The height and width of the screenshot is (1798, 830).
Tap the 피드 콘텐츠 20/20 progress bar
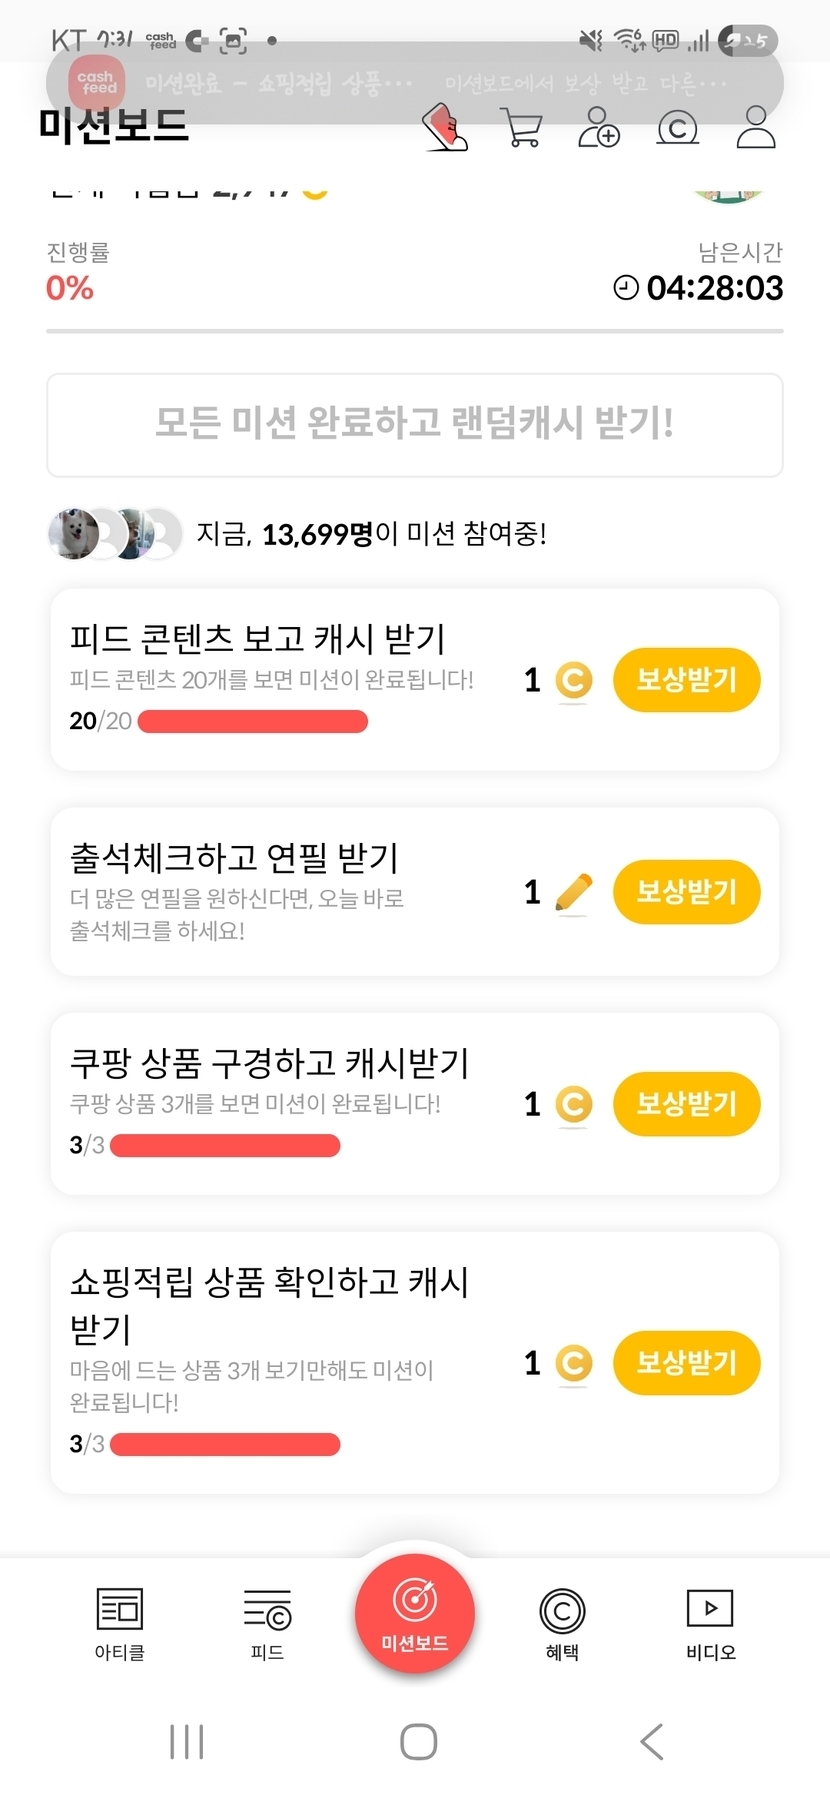pyautogui.click(x=252, y=722)
